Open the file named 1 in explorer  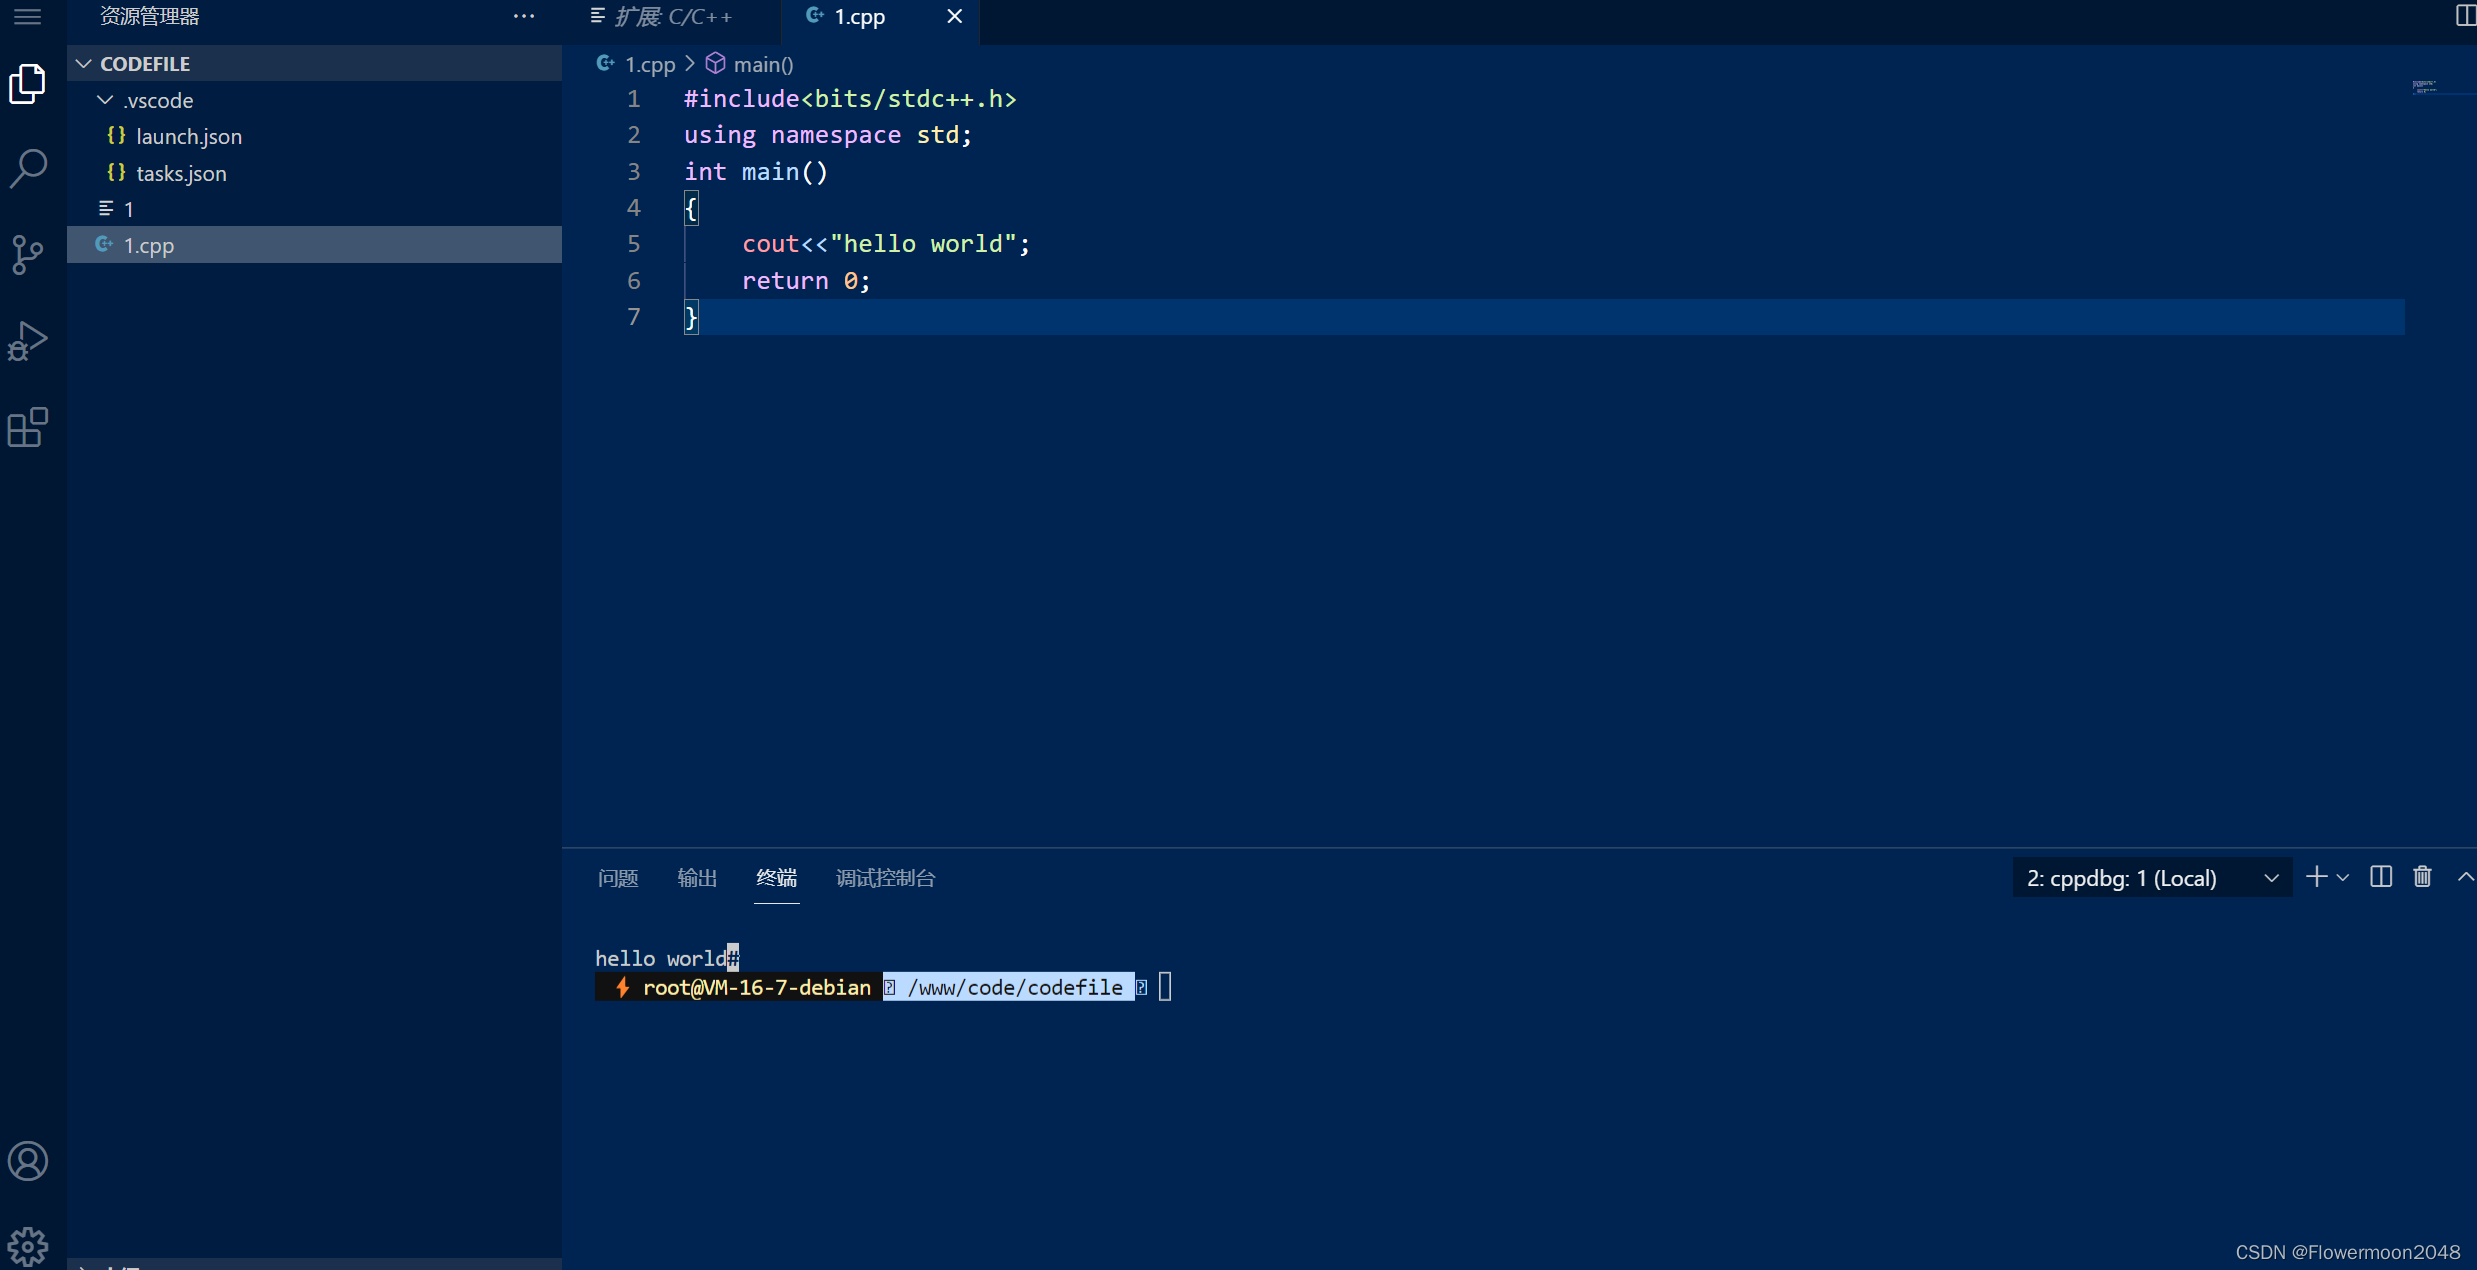tap(314, 209)
